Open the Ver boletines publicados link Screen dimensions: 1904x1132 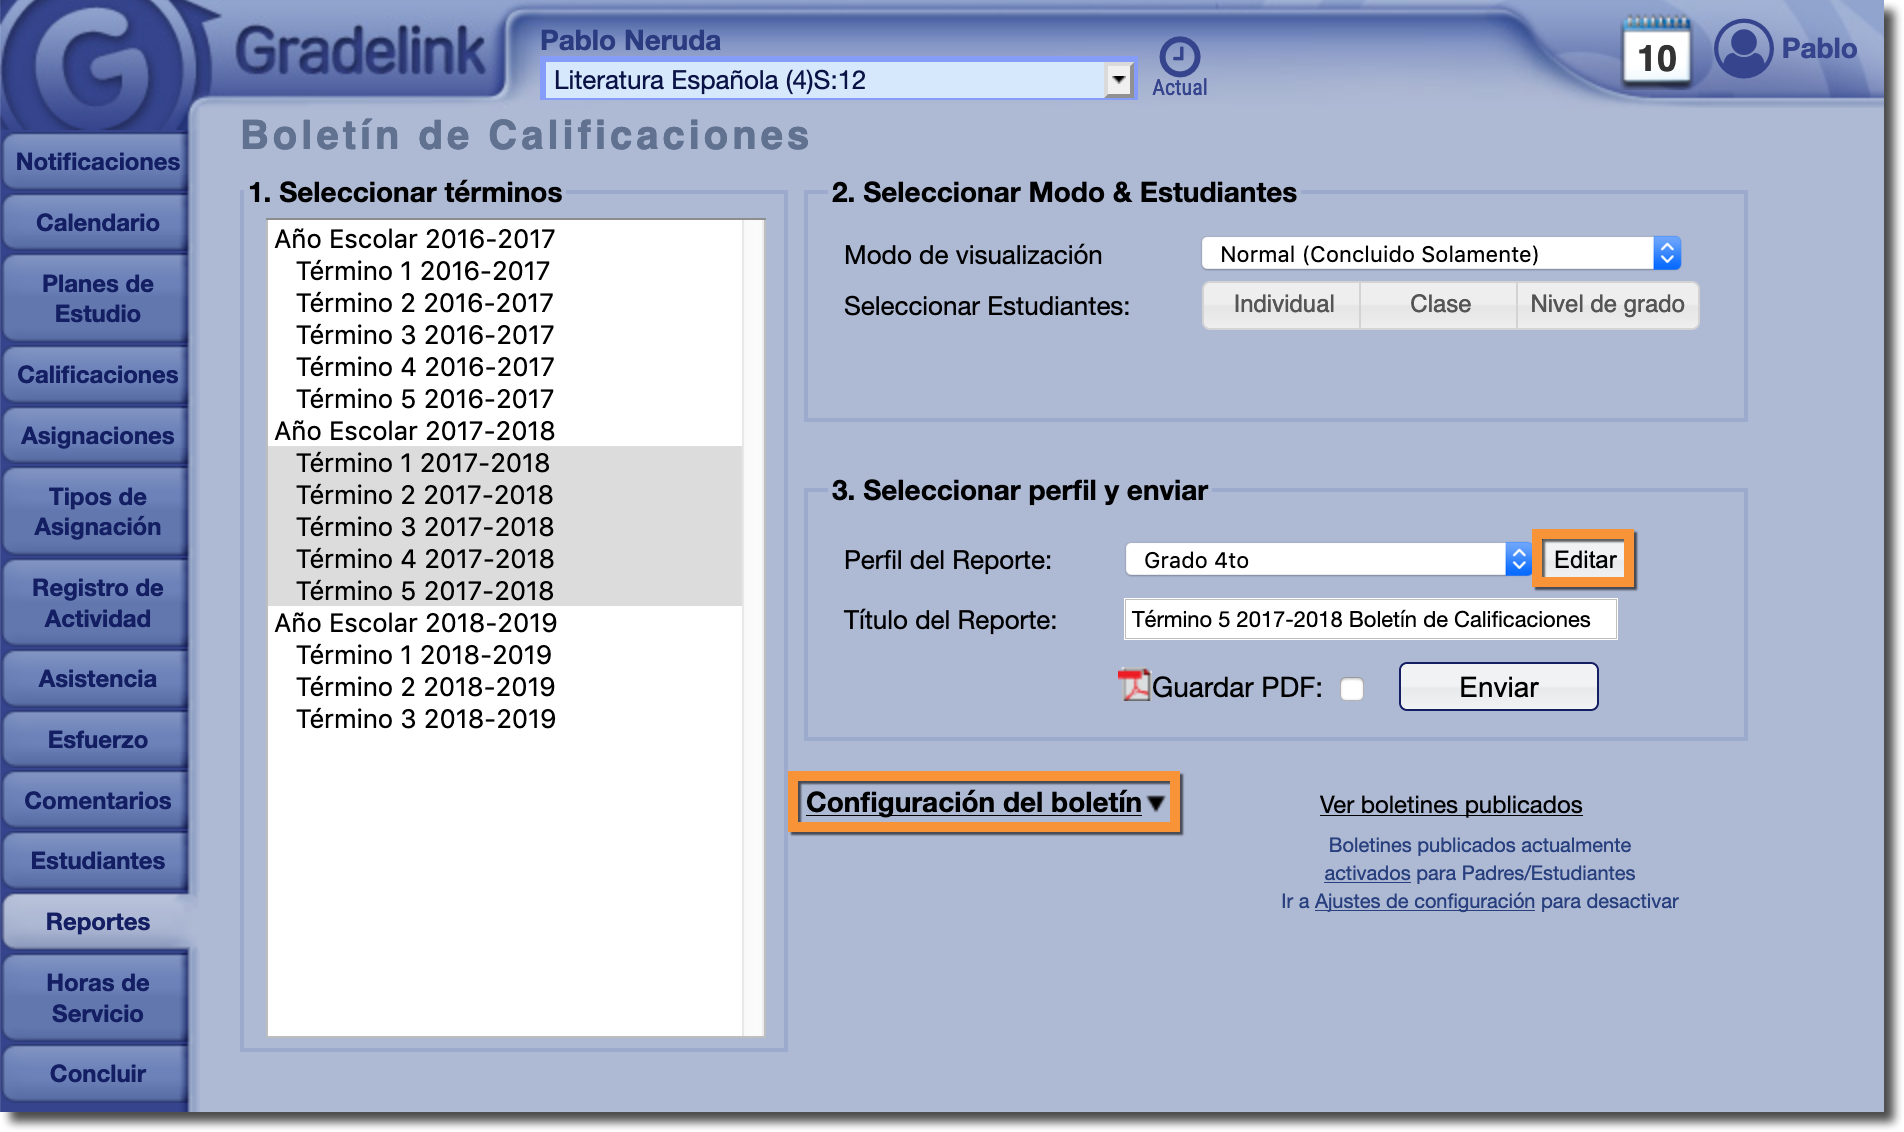coord(1450,805)
